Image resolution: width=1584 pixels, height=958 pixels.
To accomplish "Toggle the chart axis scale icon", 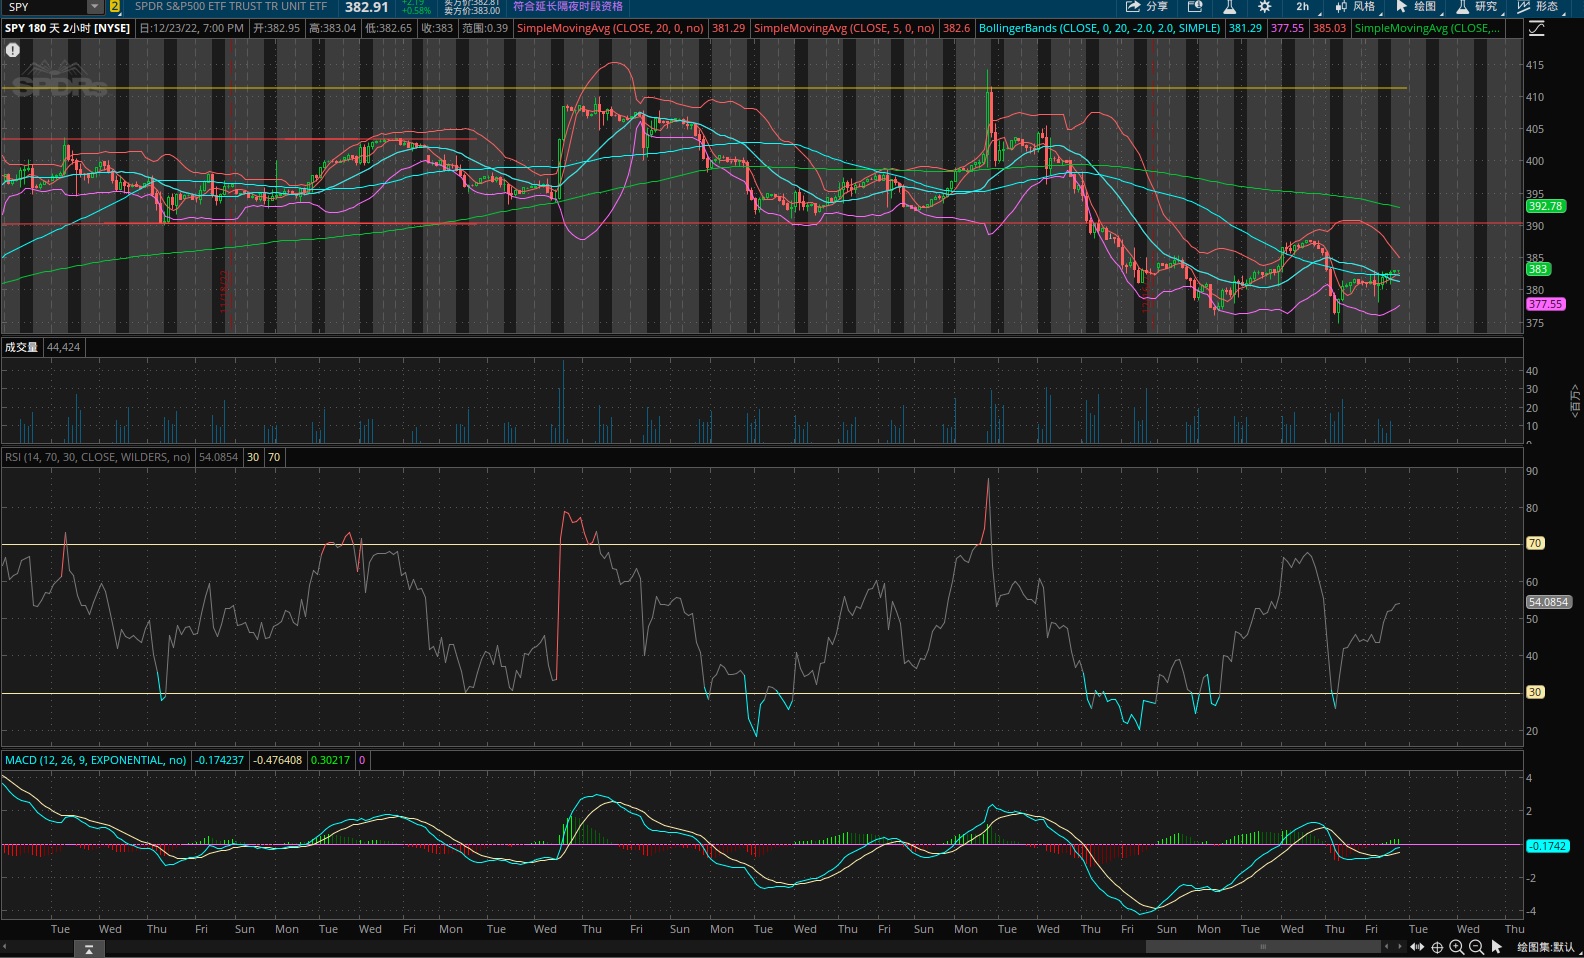I will (x=1537, y=29).
